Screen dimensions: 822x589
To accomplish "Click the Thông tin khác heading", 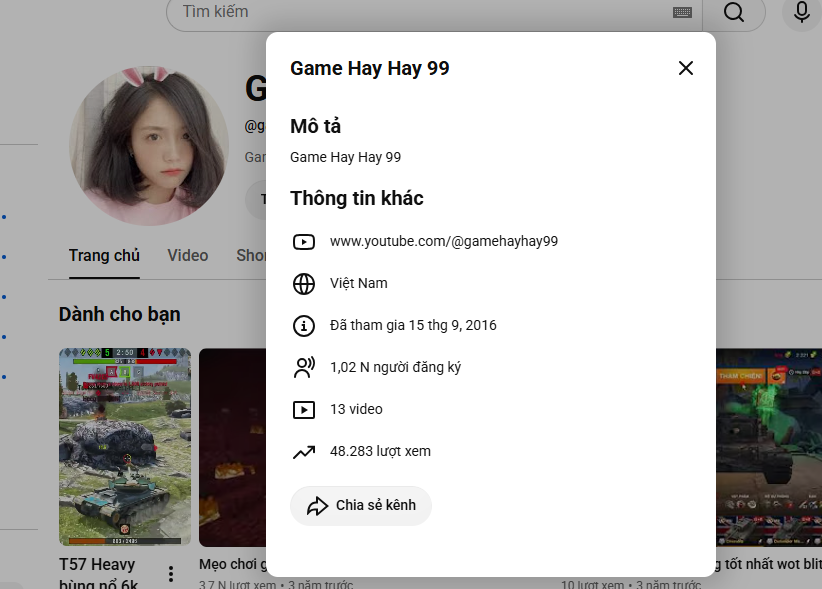I will pyautogui.click(x=356, y=199).
